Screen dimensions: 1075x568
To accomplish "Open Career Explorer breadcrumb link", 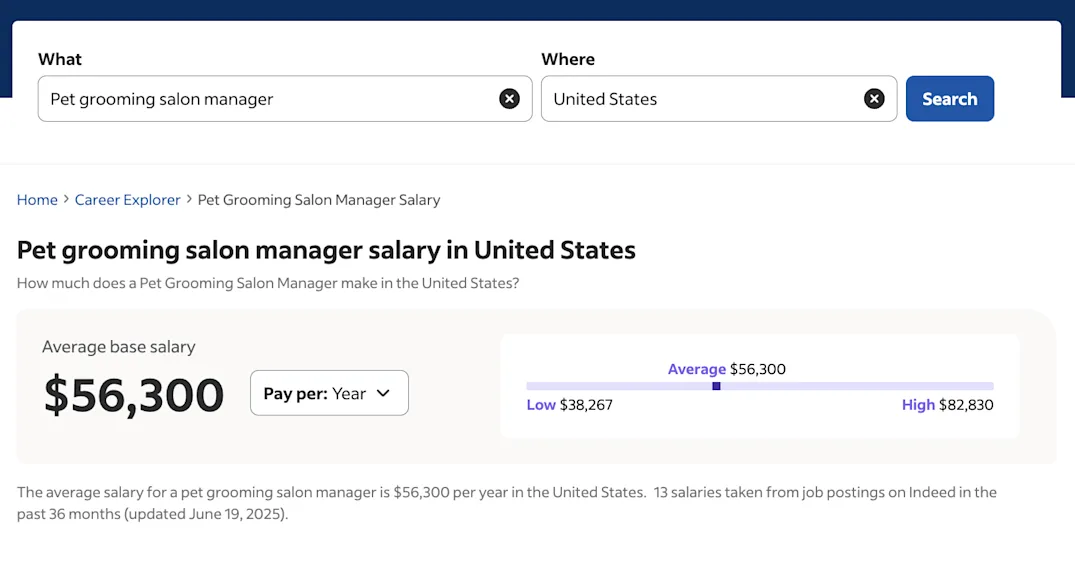I will click(x=128, y=200).
